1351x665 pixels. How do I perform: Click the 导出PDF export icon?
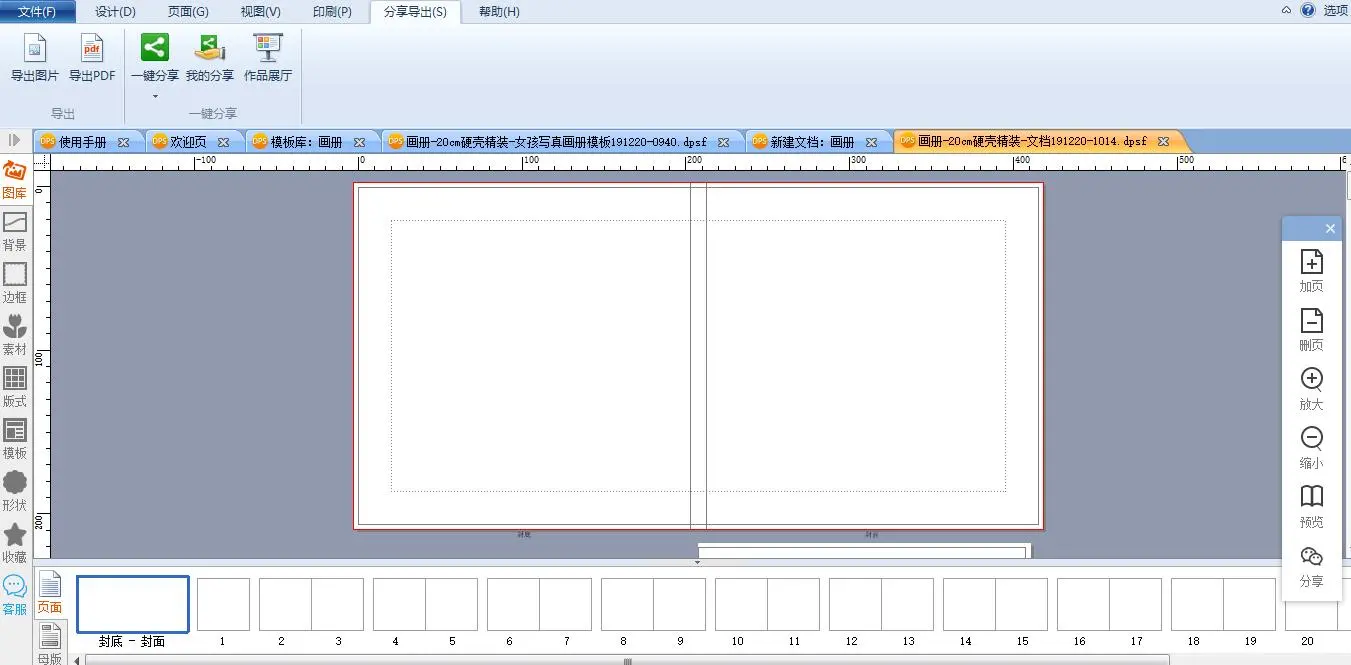92,48
